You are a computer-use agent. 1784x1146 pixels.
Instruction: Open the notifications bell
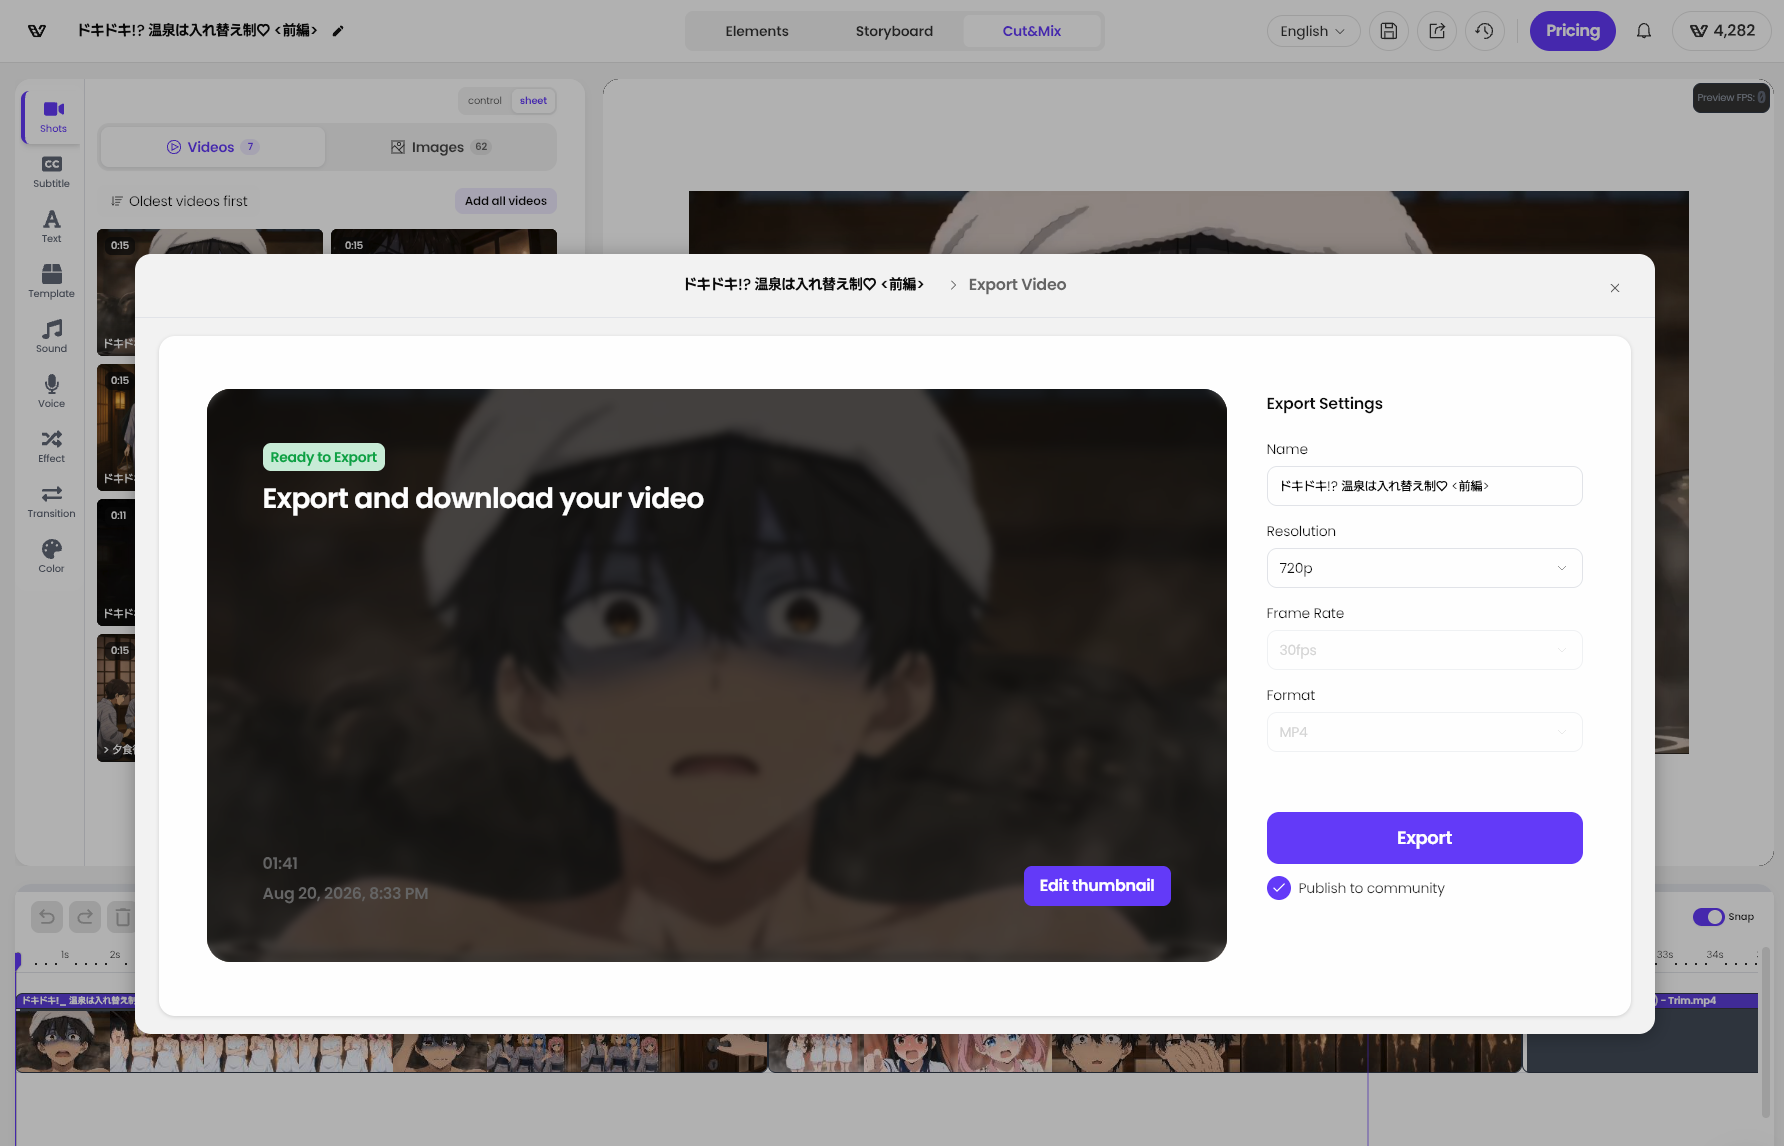click(x=1644, y=31)
